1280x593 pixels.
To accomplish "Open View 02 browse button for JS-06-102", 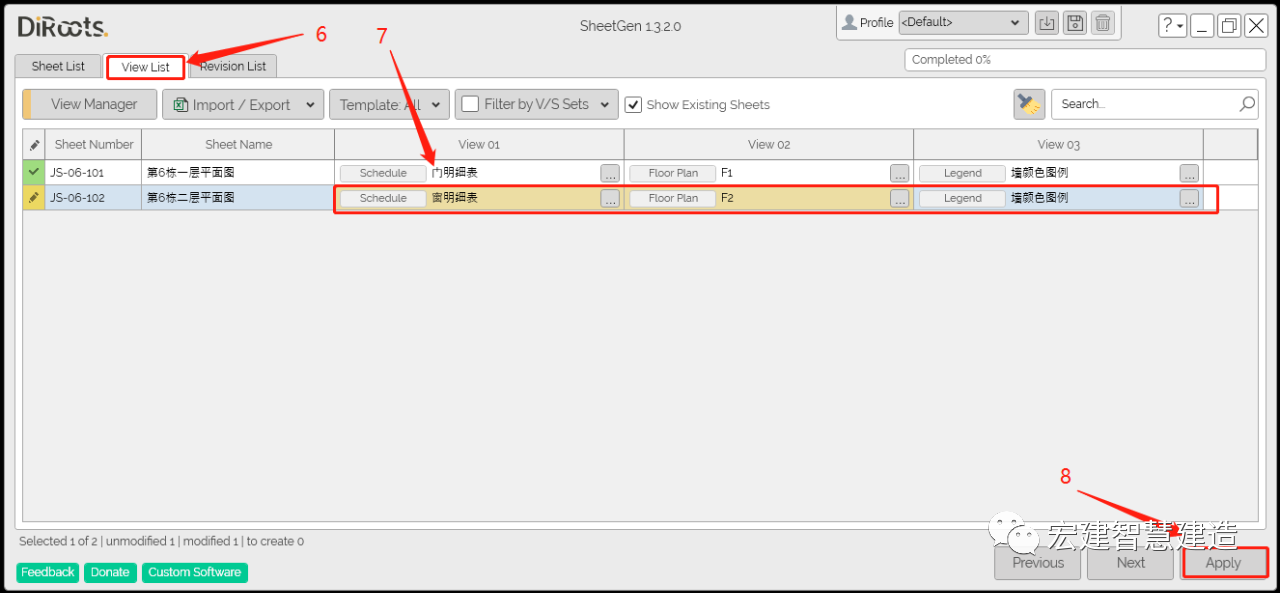I will [900, 198].
